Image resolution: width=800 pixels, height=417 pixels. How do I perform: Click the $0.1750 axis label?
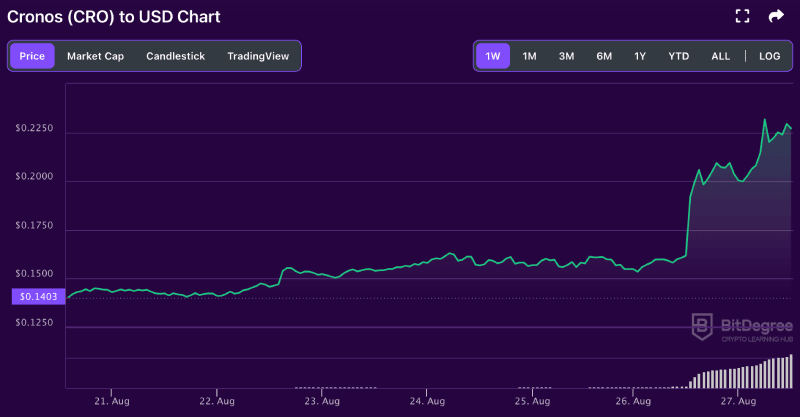(34, 226)
